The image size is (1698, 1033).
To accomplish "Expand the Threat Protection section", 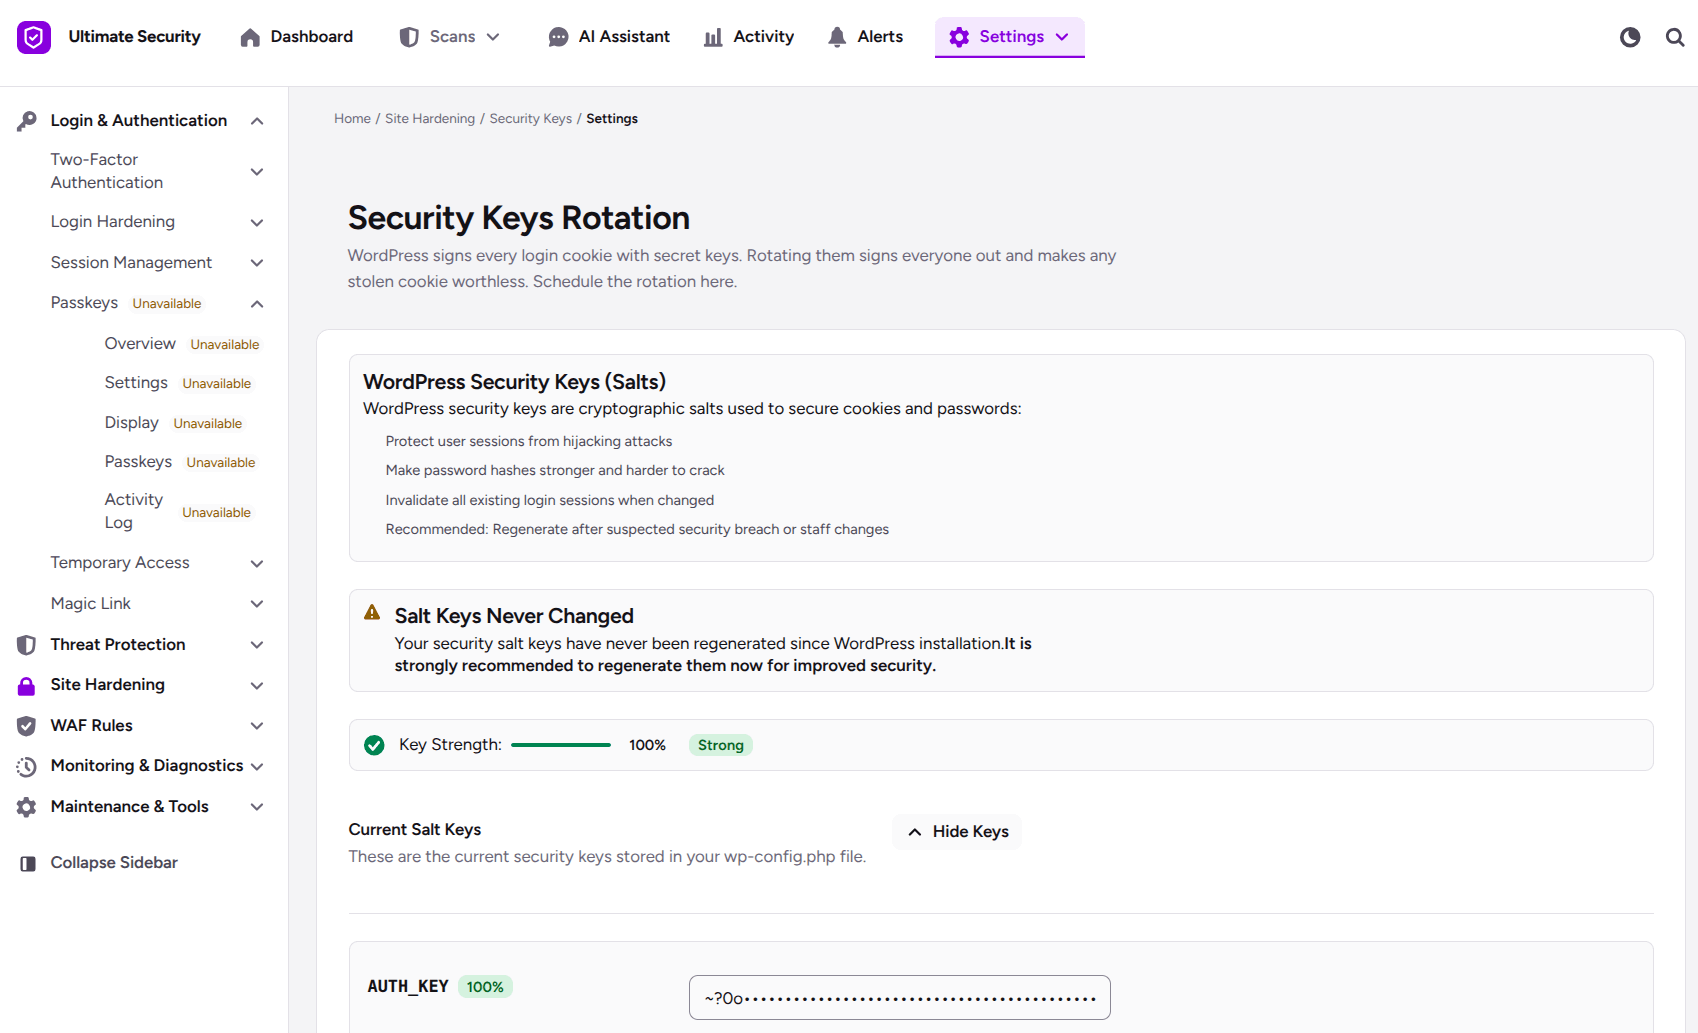I will coord(257,645).
